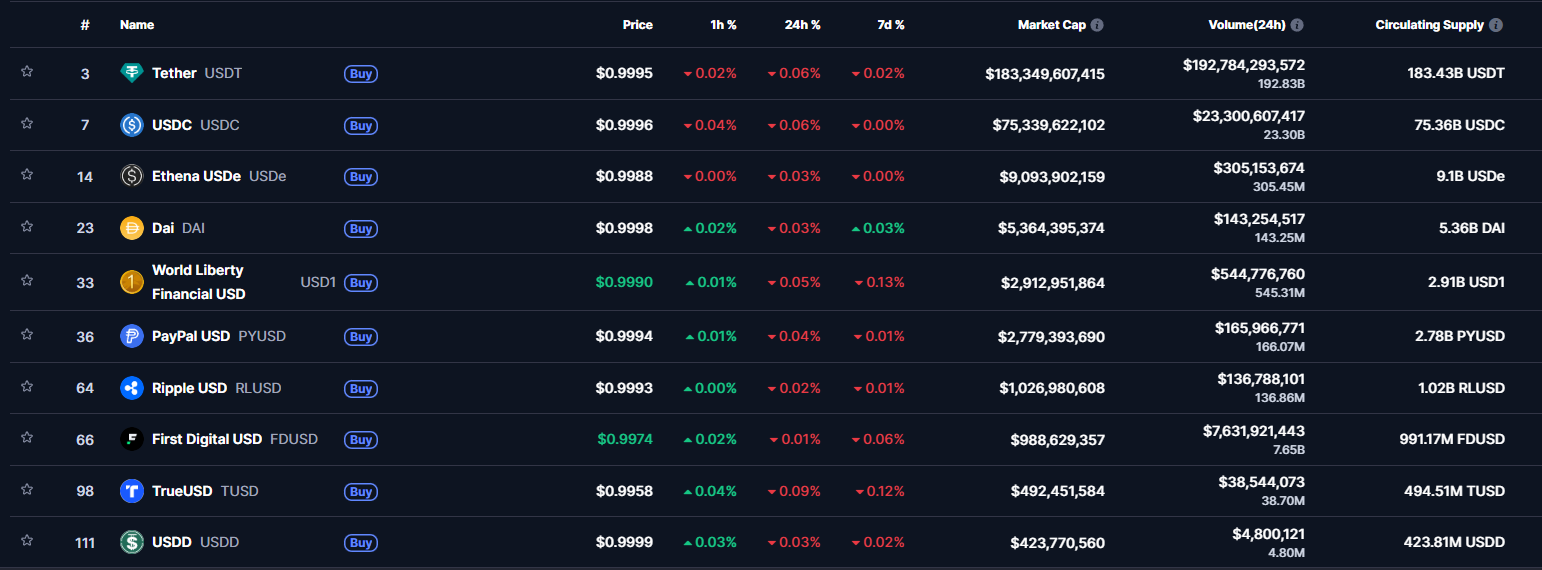Click Buy button for USD1
Screen dimensions: 1542x570
361,282
